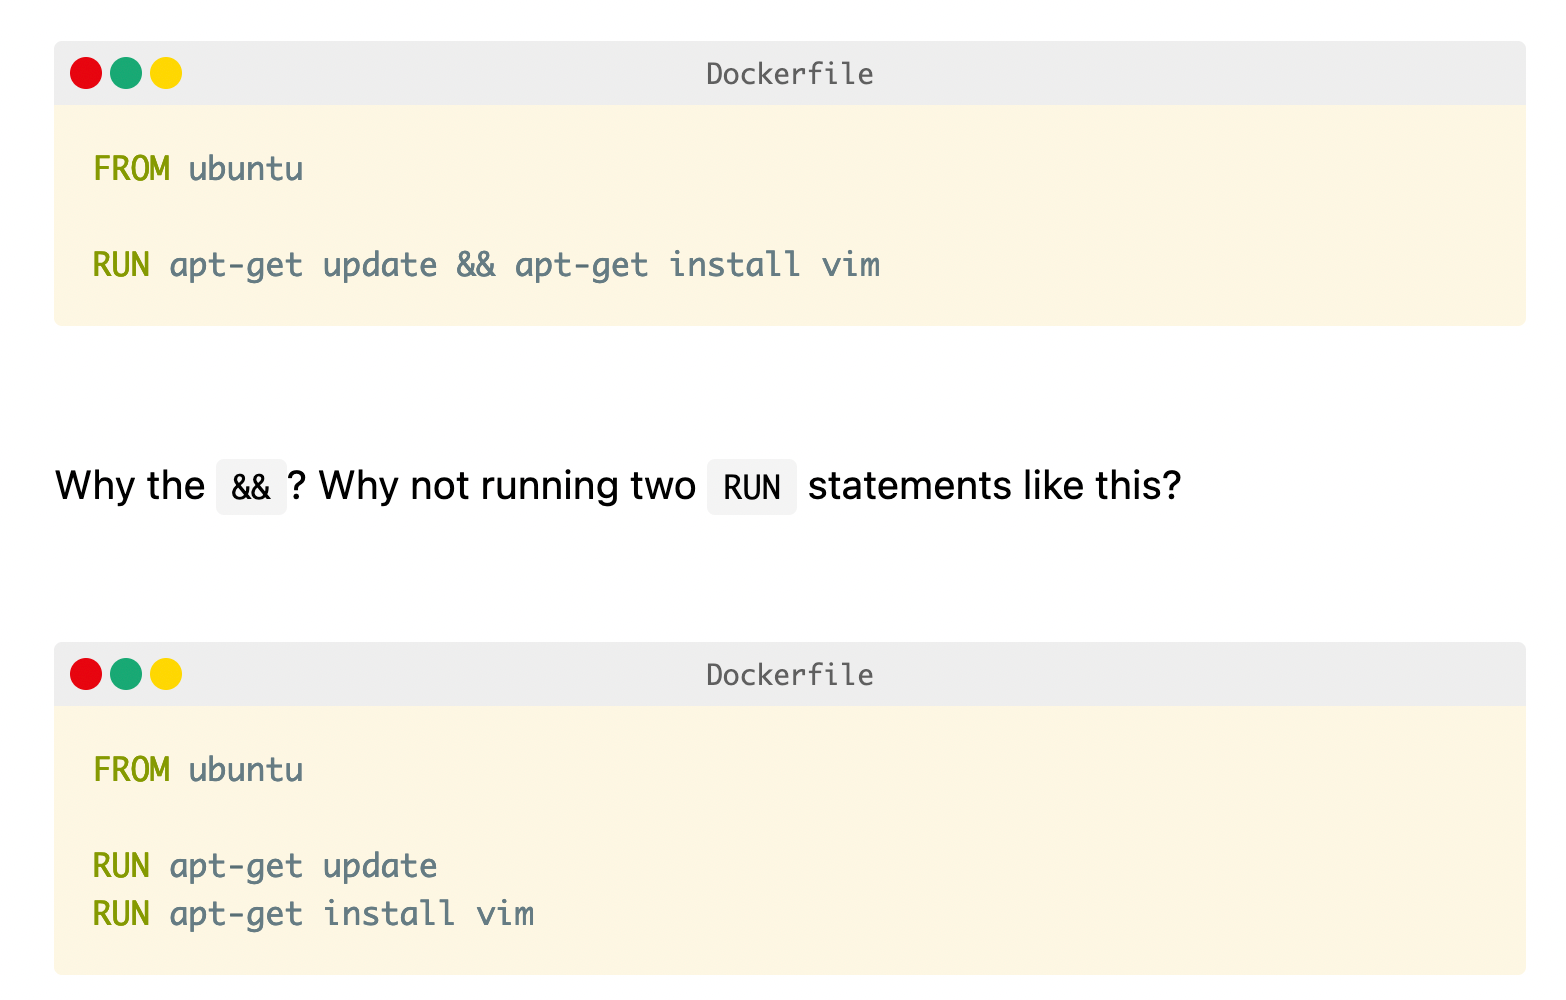Click the green dot in the second Dockerfile window

tap(126, 674)
